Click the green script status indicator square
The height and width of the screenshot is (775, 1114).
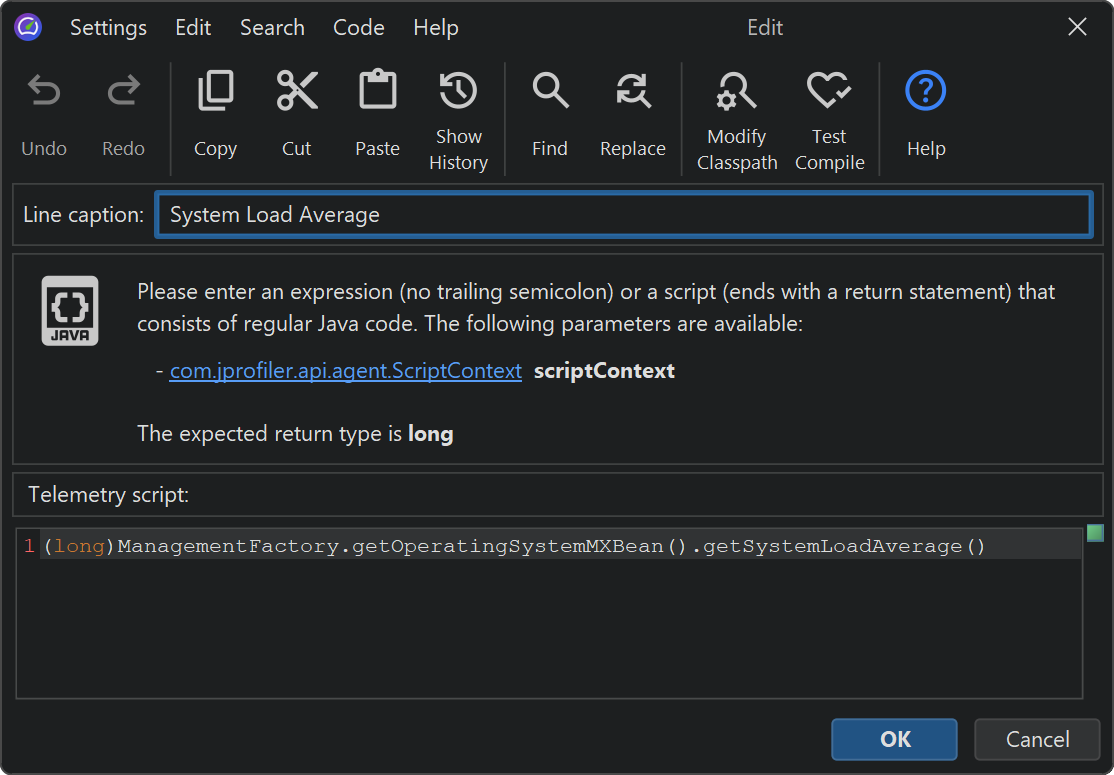click(x=1095, y=533)
